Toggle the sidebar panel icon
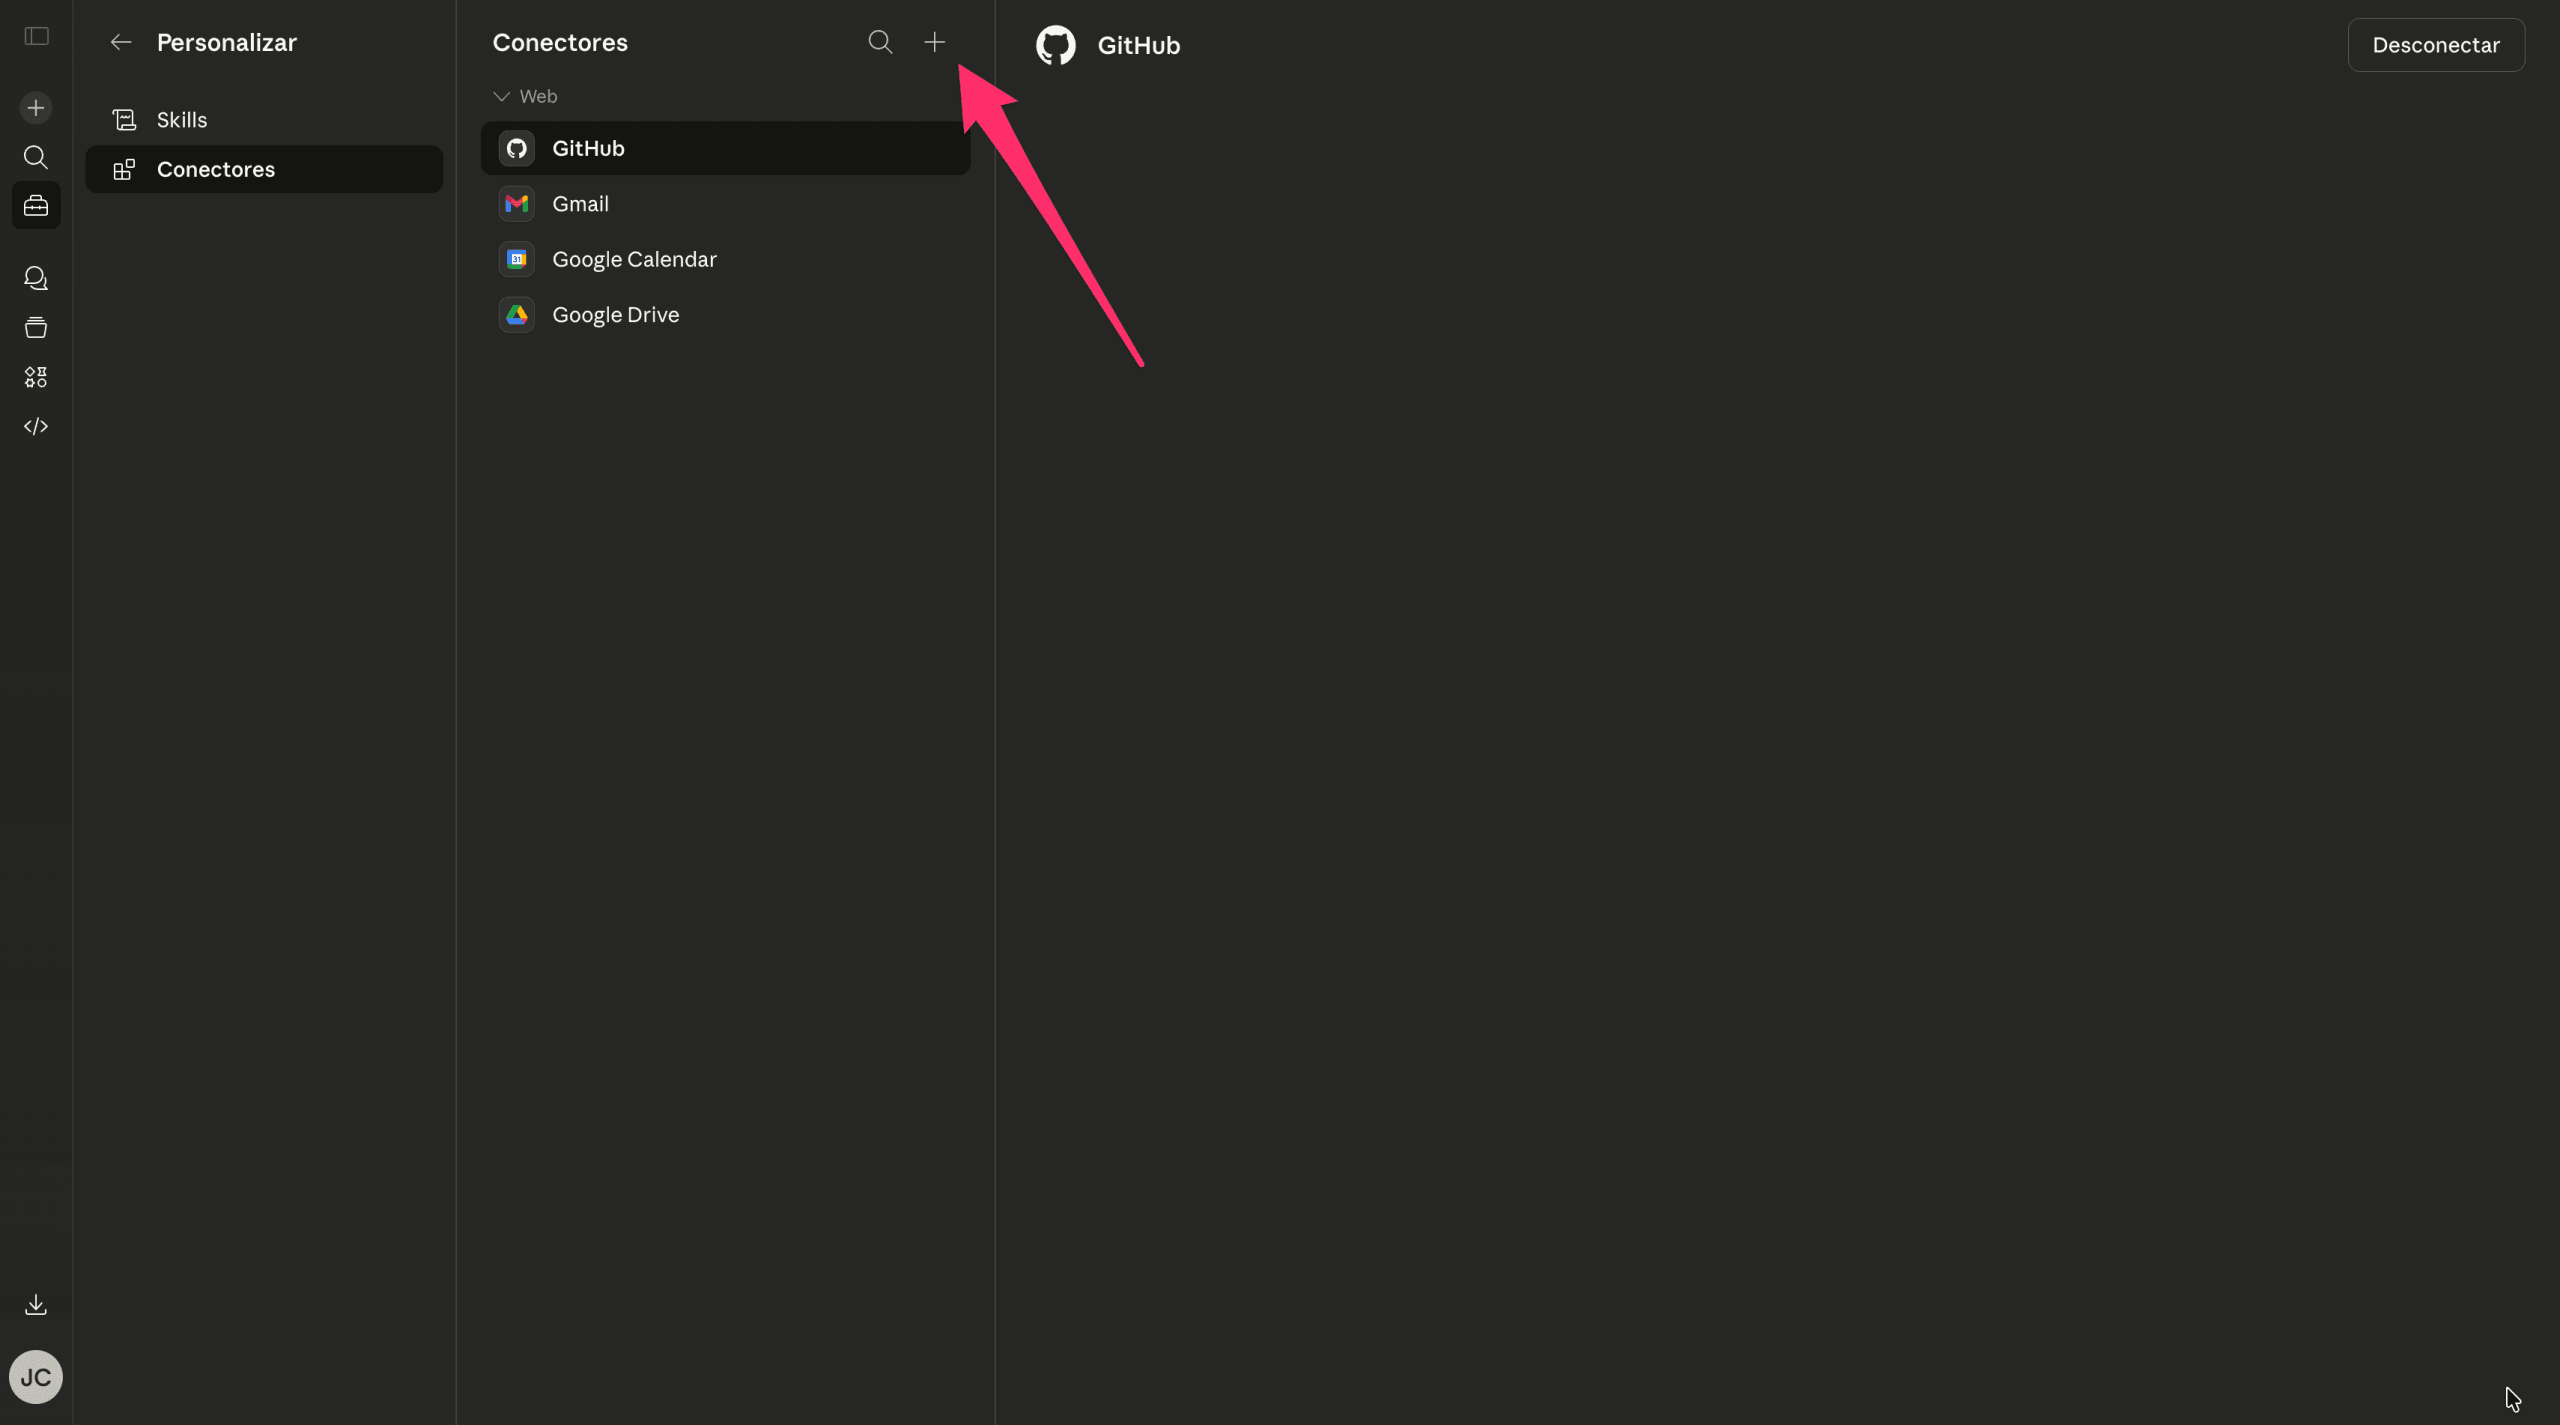2560x1425 pixels. [36, 37]
